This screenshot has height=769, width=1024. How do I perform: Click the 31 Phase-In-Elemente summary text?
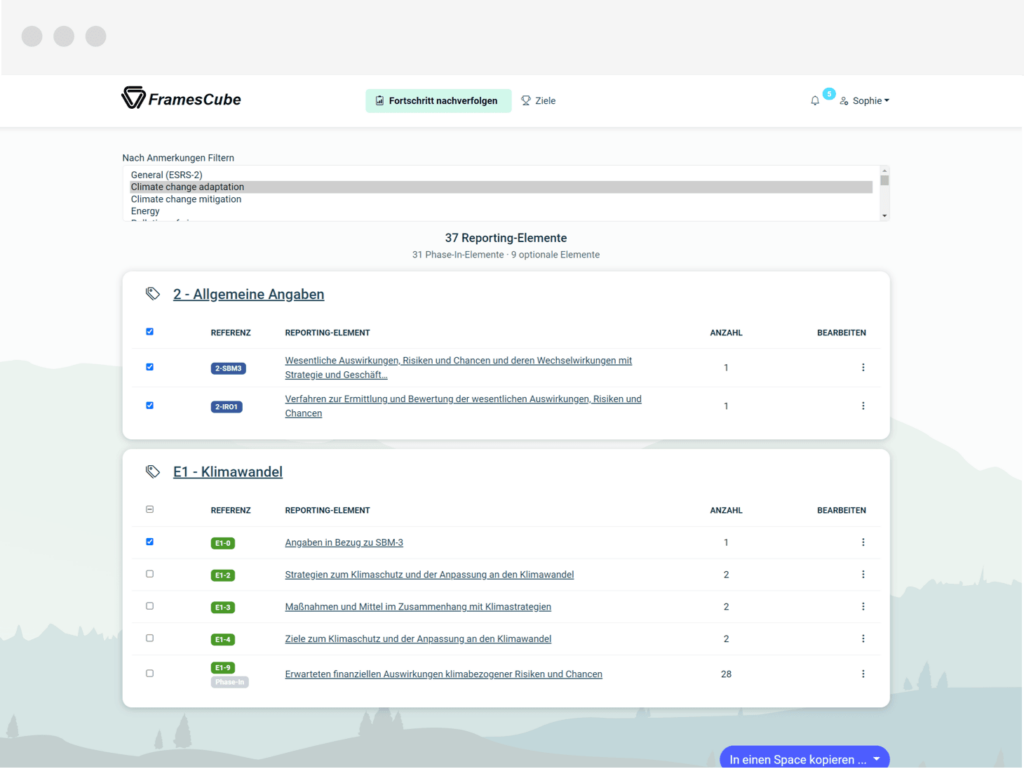pyautogui.click(x=458, y=255)
